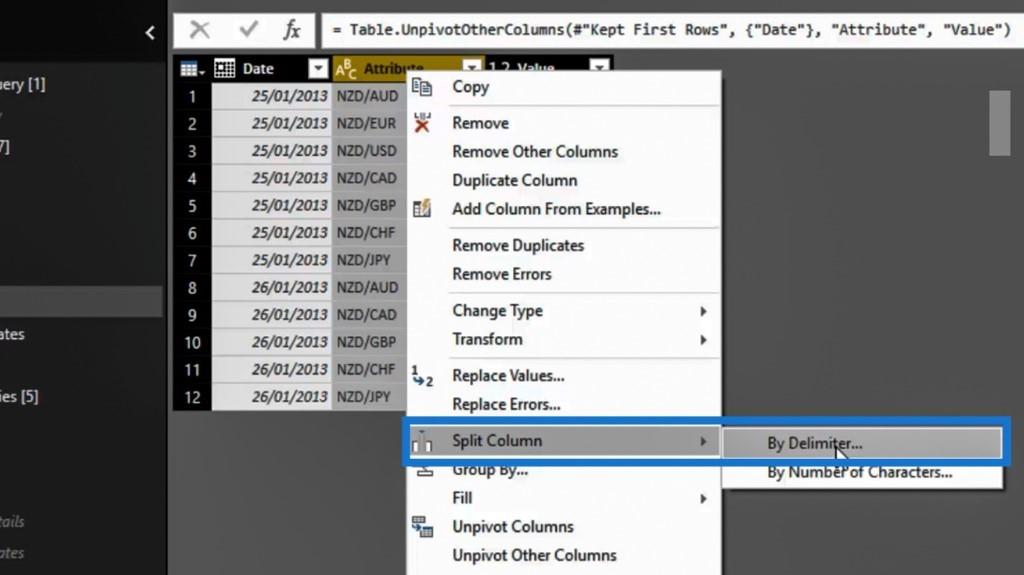Image resolution: width=1024 pixels, height=575 pixels.
Task: Click the Replace Values 1-2 icon
Action: tap(423, 376)
